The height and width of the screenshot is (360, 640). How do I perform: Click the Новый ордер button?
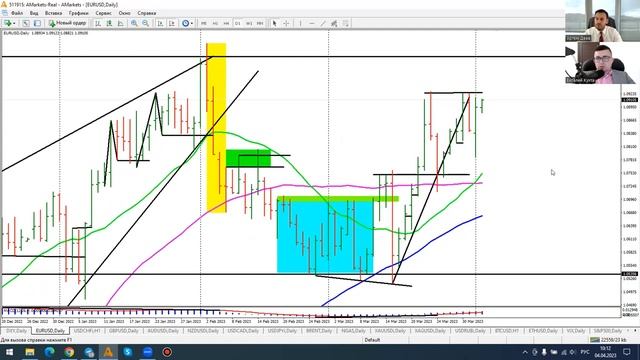pyautogui.click(x=67, y=23)
